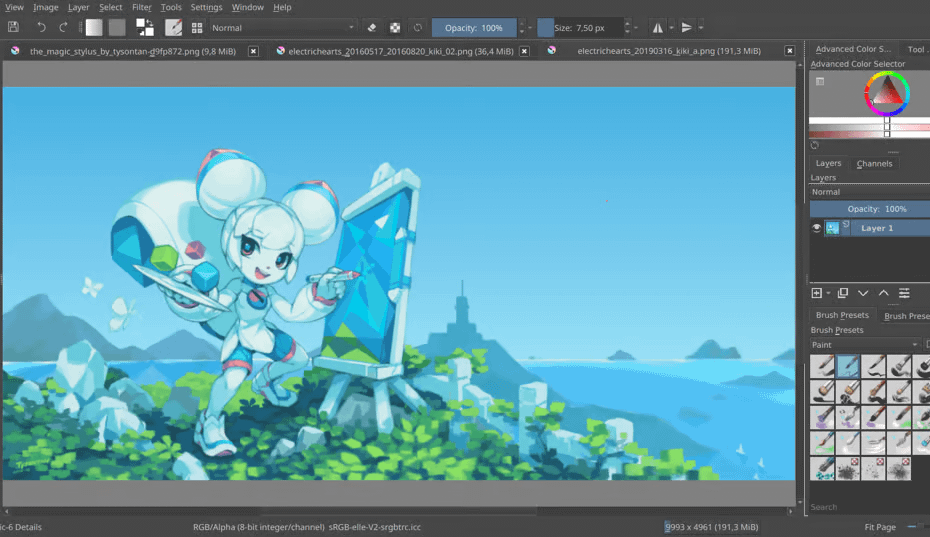Open the Paint brush tag dropdown
Screen dimensions: 930x537
point(865,345)
